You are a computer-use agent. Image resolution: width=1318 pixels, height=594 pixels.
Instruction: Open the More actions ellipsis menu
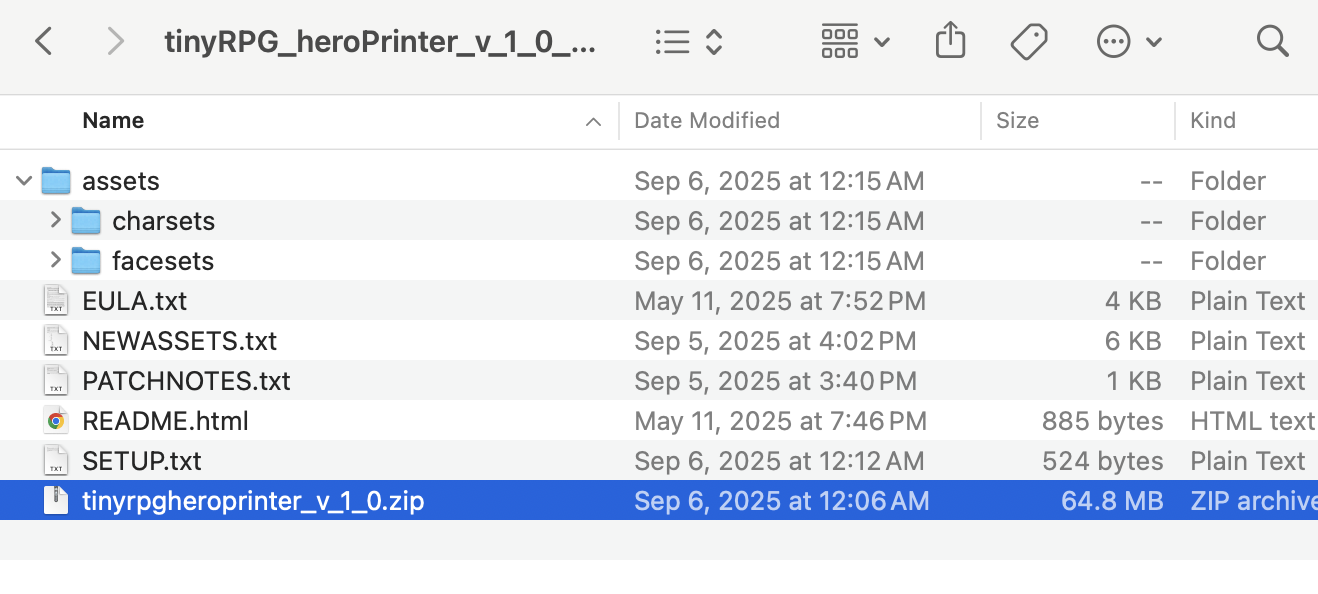tap(1128, 41)
